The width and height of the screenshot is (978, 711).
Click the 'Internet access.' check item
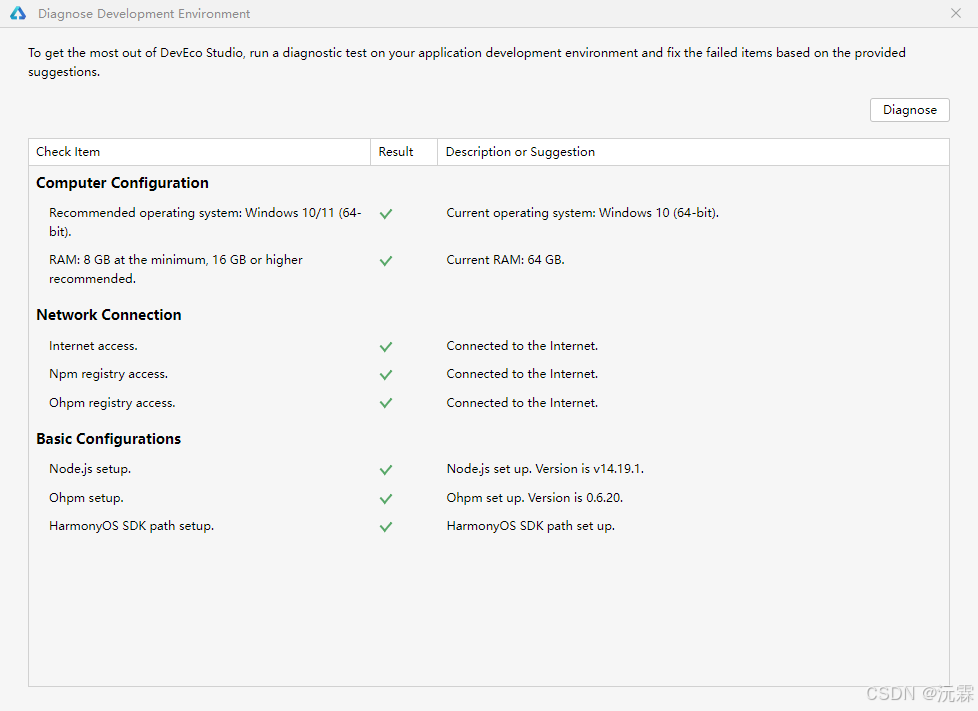click(x=94, y=346)
